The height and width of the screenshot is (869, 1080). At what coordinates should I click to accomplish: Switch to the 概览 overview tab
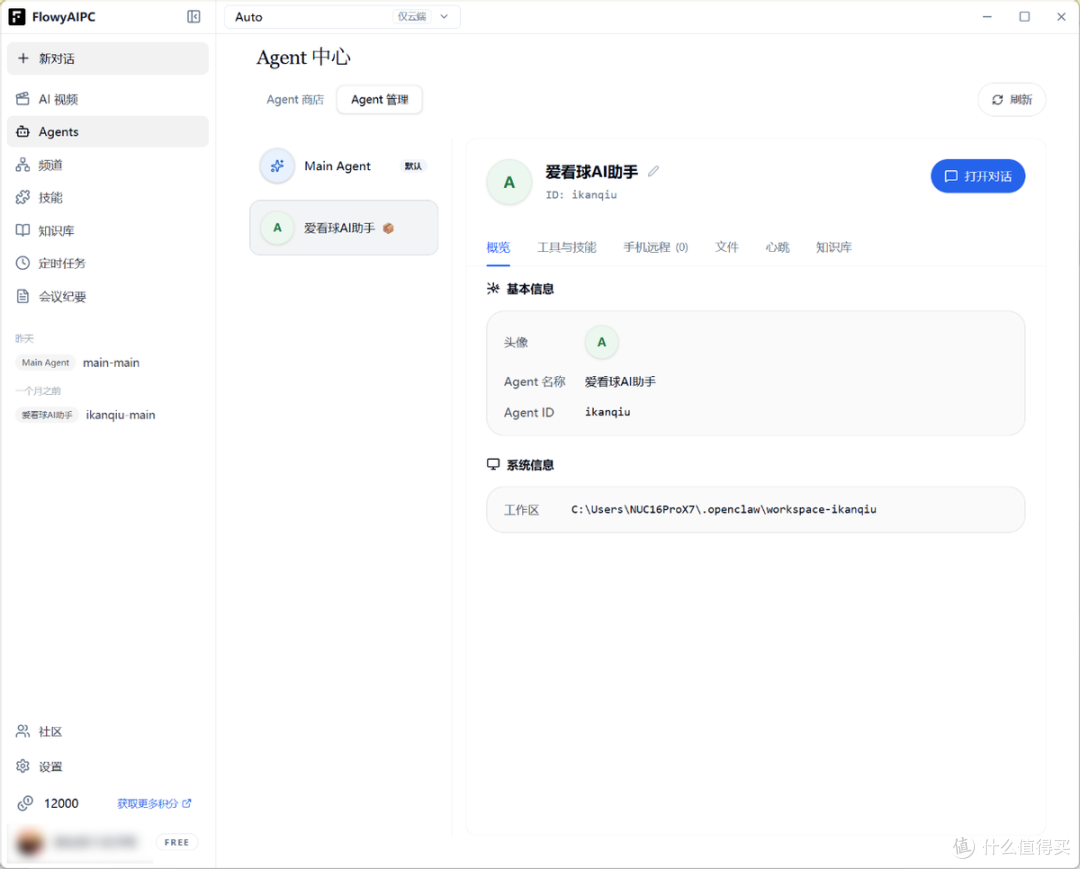click(x=498, y=247)
